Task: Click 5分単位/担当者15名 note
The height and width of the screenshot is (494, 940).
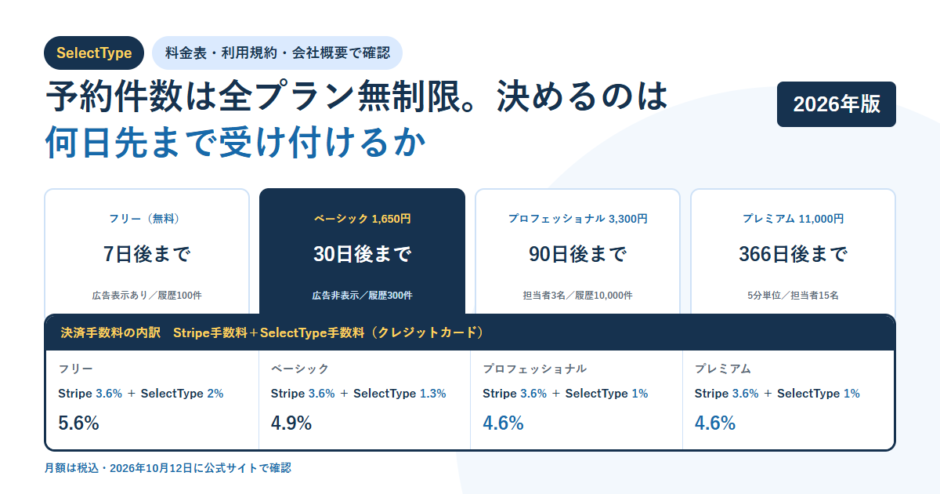Action: (793, 295)
